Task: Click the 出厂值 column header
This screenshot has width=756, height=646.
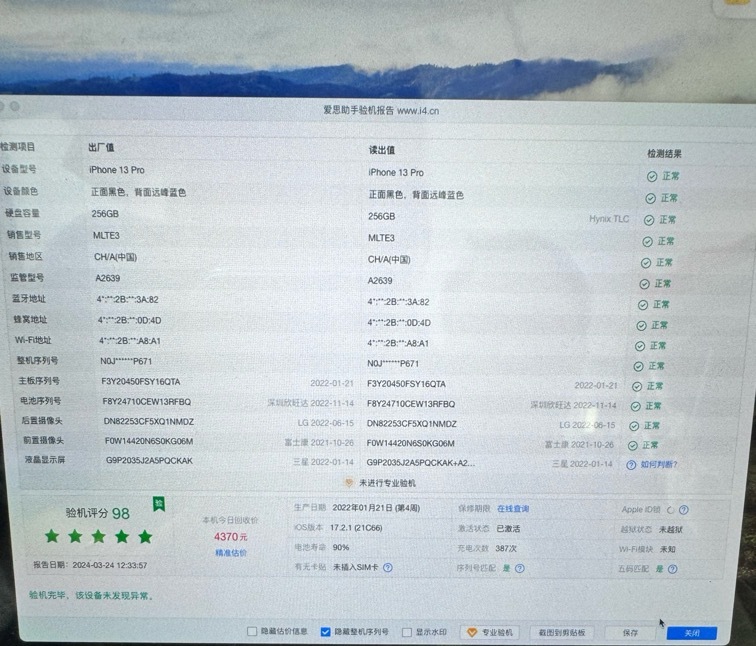Action: [101, 148]
